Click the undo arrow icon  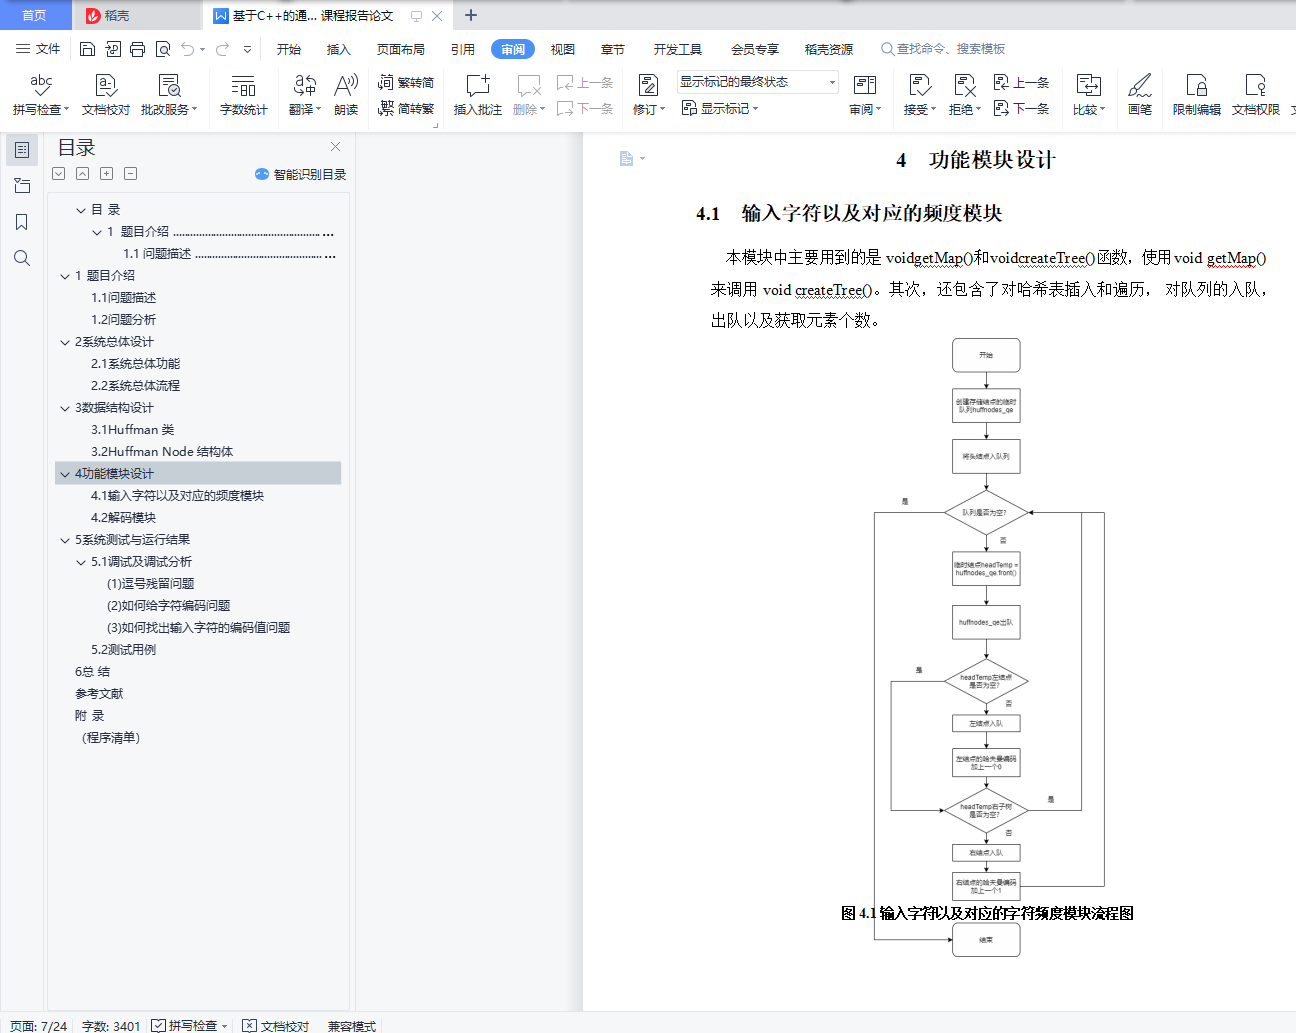click(x=188, y=49)
